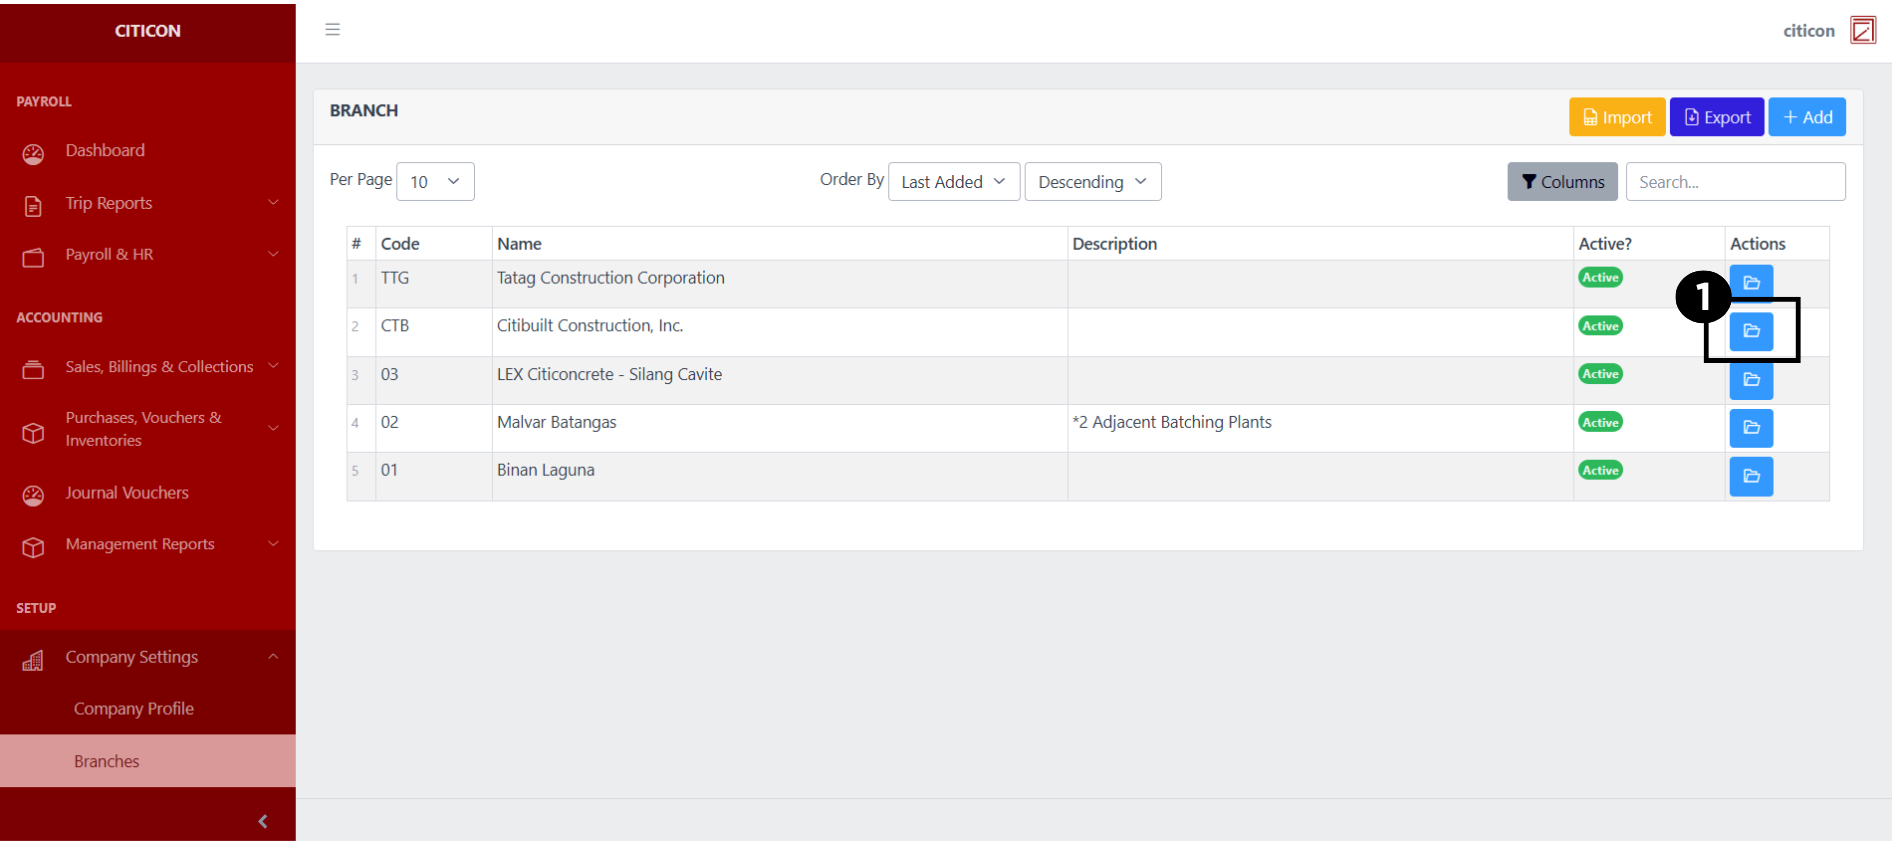The image size is (1892, 845).
Task: Open the Last Added order dropdown
Action: coord(953,182)
